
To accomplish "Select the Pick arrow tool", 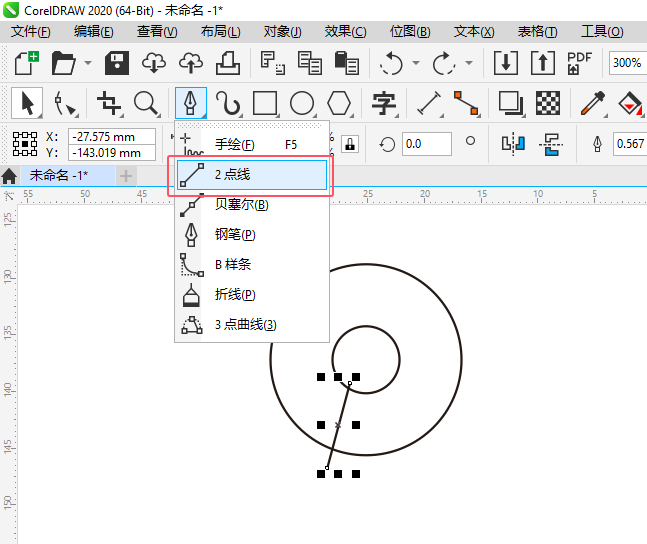I will 27,103.
